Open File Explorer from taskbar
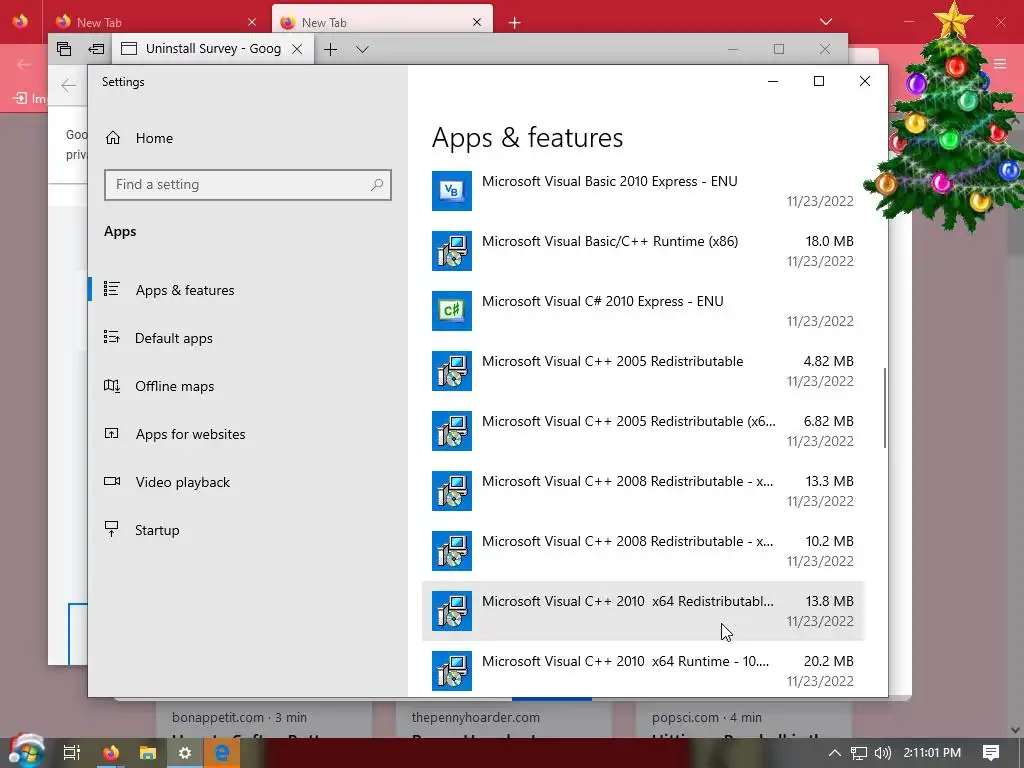 [x=148, y=753]
